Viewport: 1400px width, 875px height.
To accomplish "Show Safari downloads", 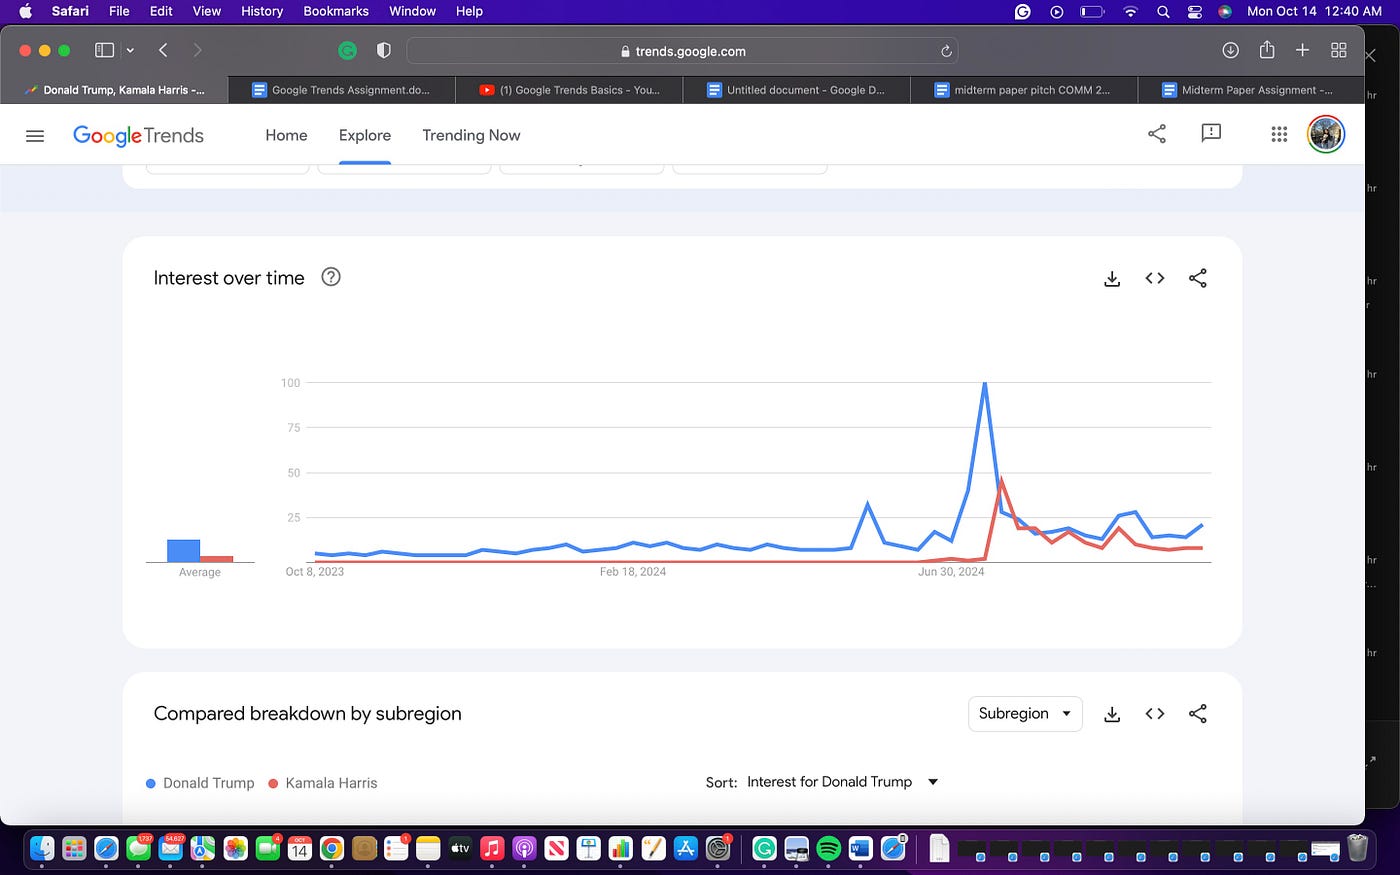I will (1231, 50).
